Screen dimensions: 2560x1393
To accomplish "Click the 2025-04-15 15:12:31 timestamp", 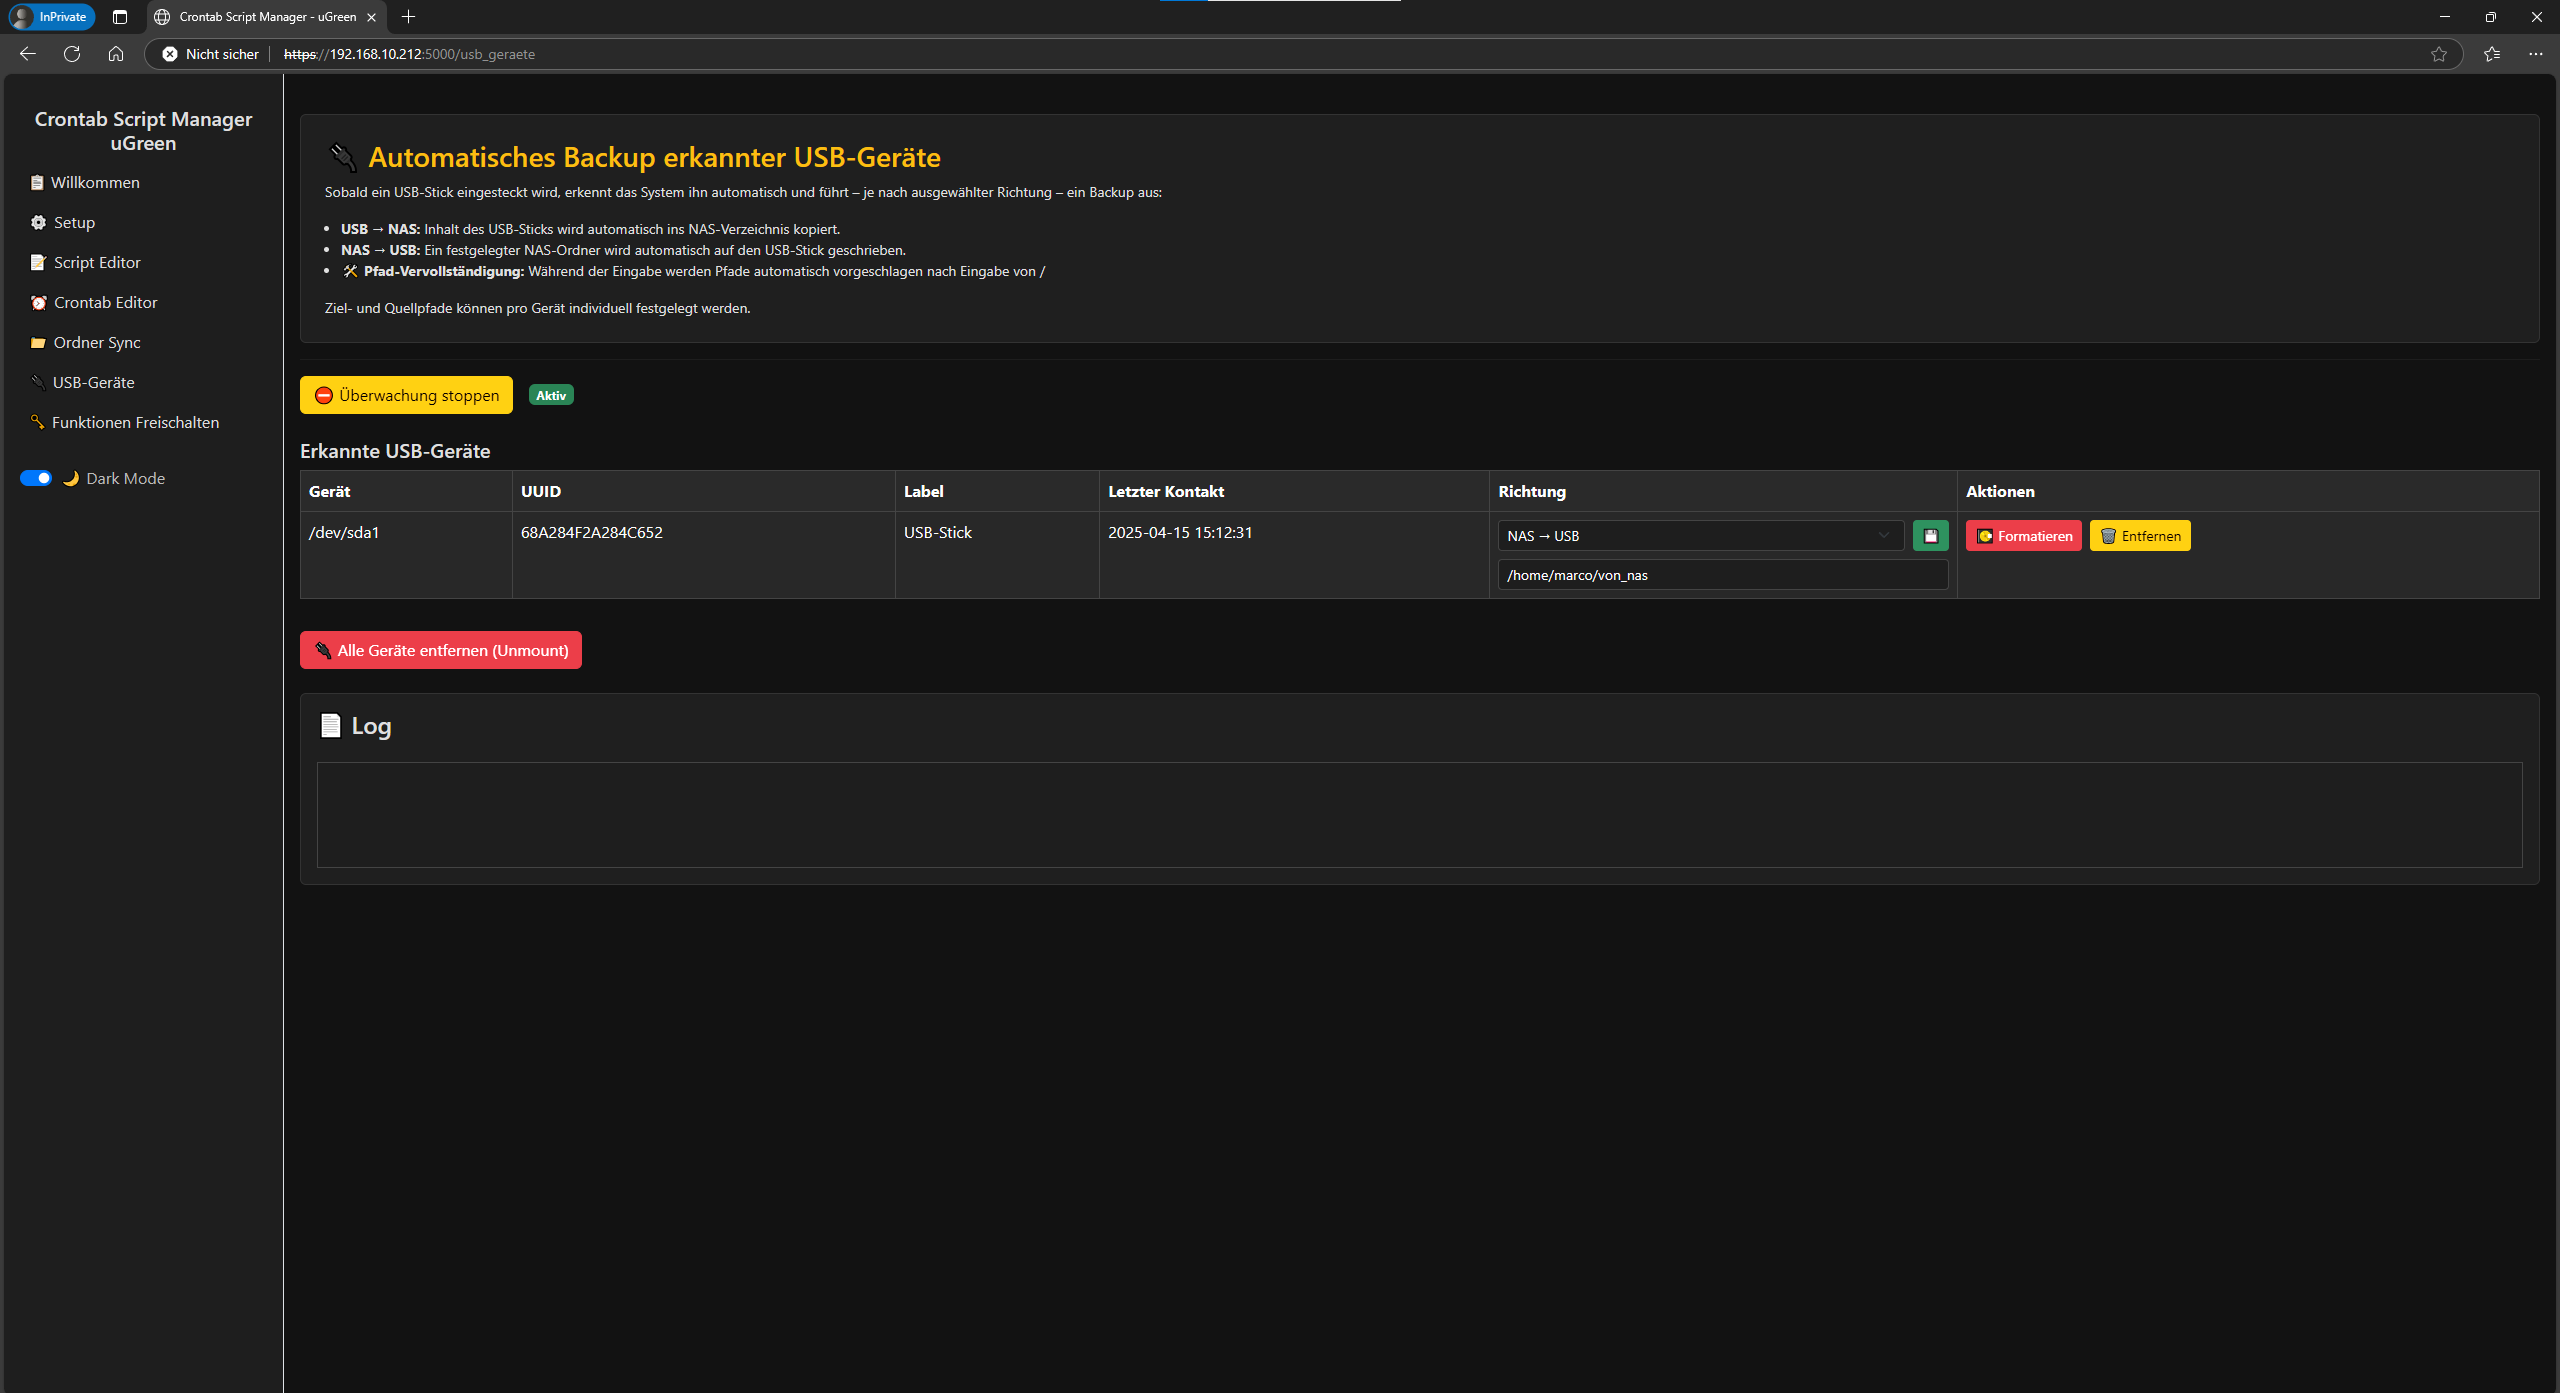I will [1180, 533].
